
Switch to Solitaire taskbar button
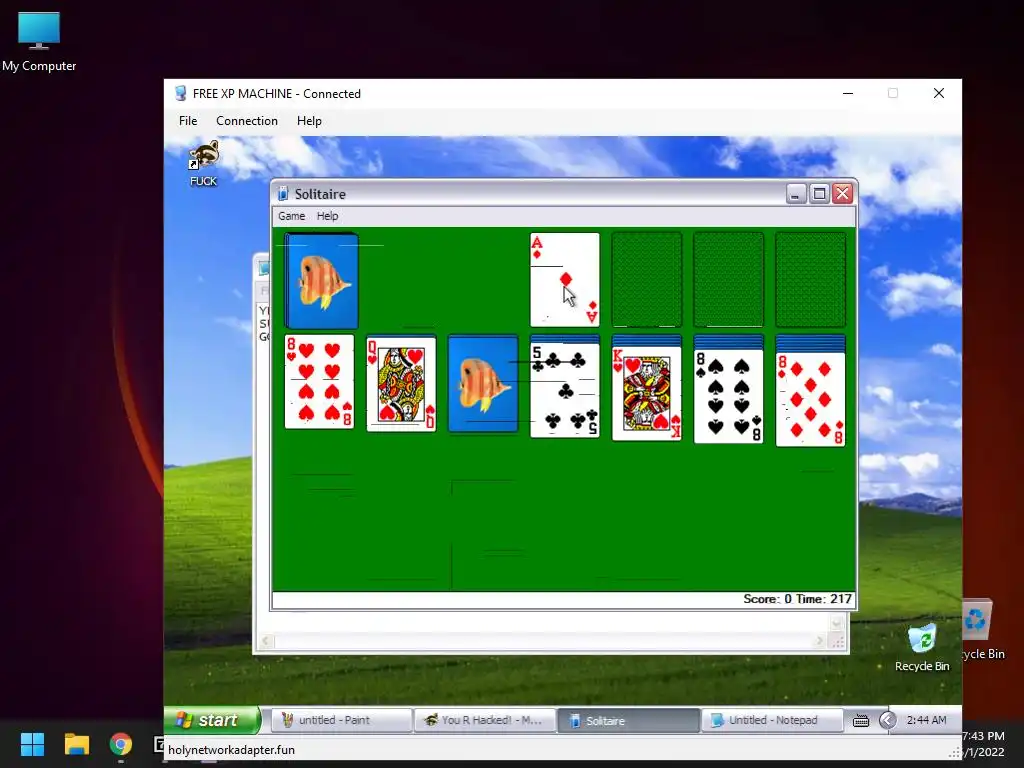[x=628, y=720]
